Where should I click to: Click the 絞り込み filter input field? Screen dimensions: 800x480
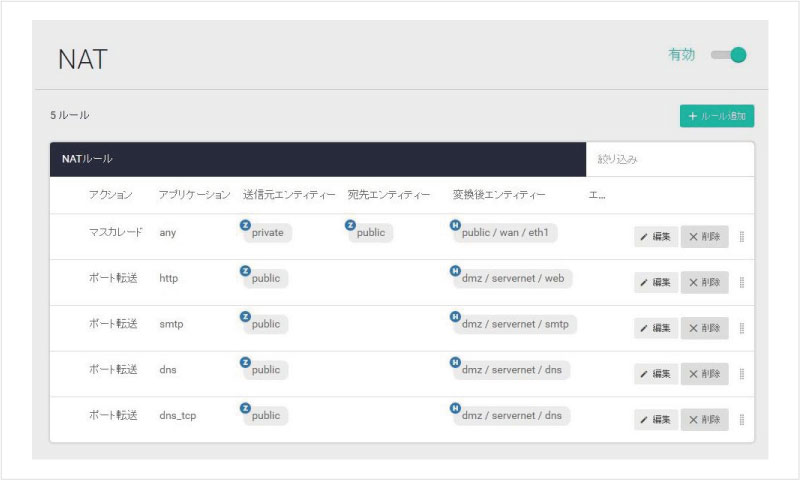pyautogui.click(x=668, y=159)
